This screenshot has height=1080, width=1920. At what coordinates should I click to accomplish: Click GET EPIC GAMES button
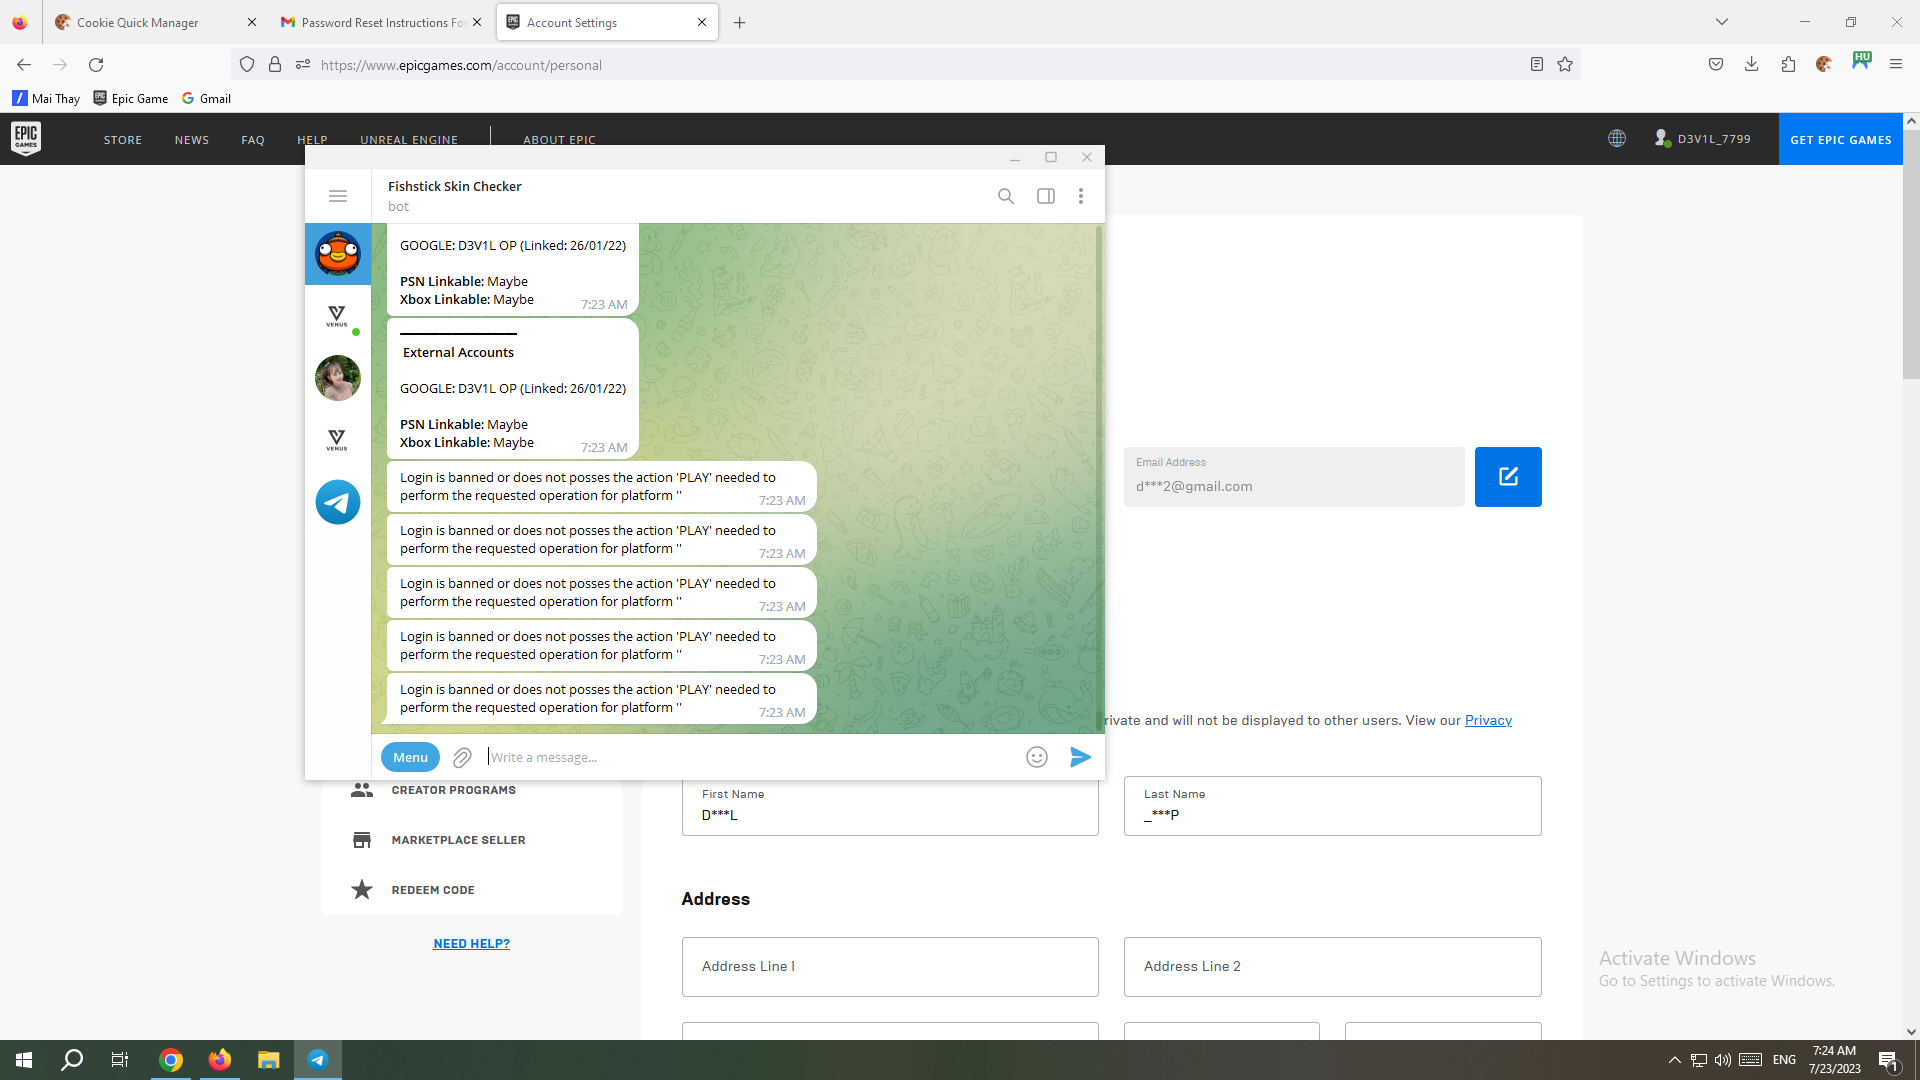point(1841,139)
